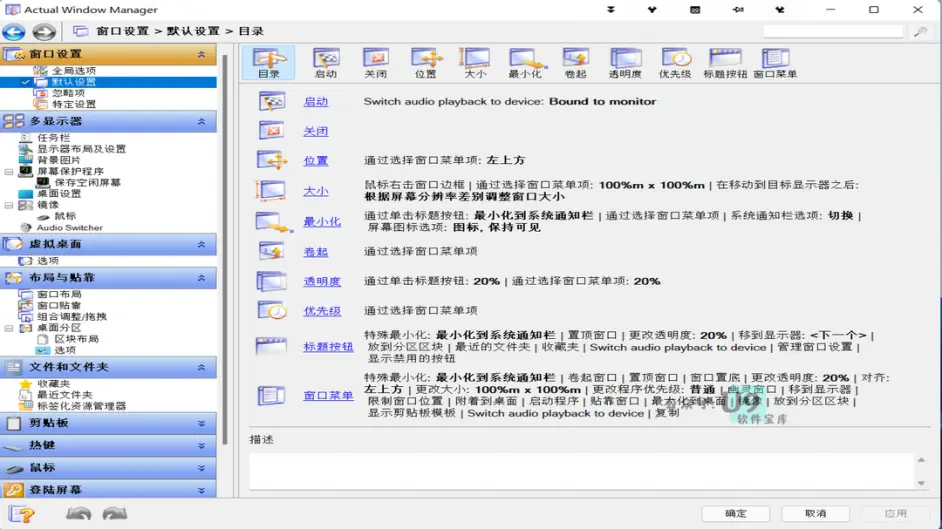
Task: Click the icon beside the 最小化 link
Action: pos(273,222)
